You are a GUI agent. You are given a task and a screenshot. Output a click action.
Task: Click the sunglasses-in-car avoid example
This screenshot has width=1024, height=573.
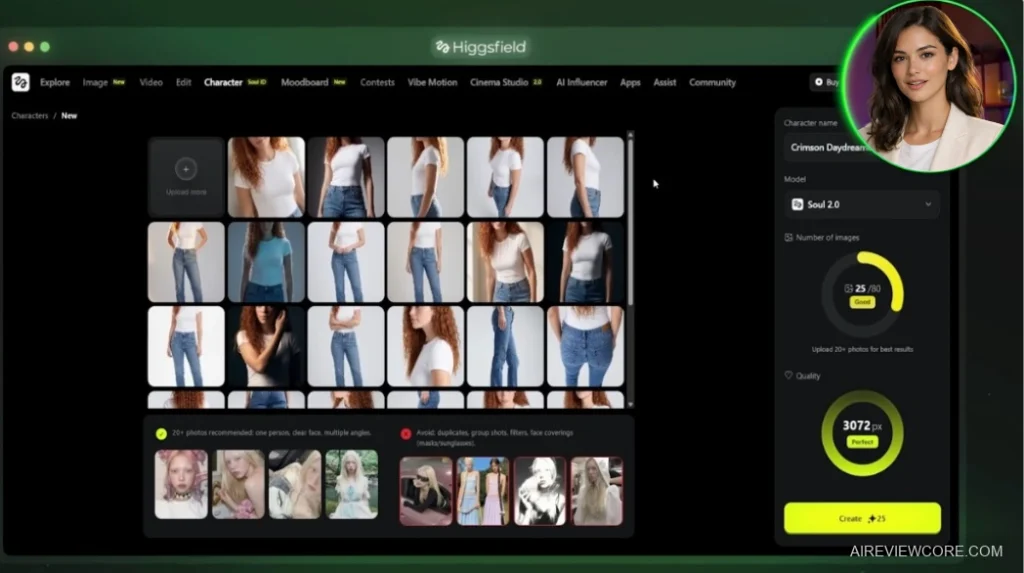[x=426, y=491]
